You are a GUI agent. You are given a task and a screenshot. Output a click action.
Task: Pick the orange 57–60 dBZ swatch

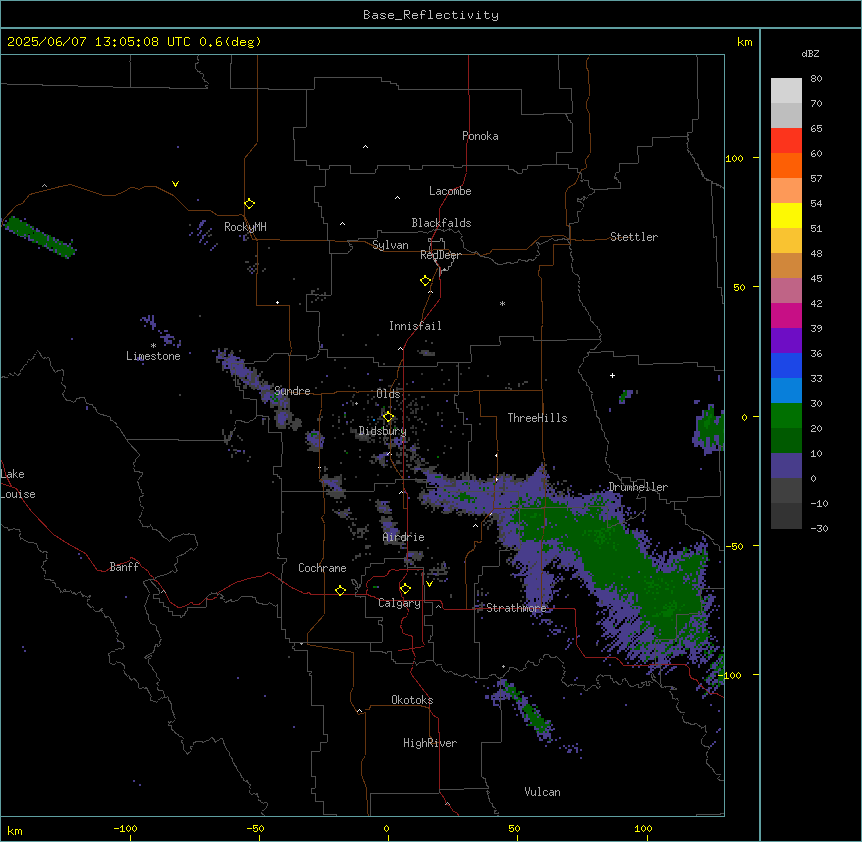[x=786, y=165]
